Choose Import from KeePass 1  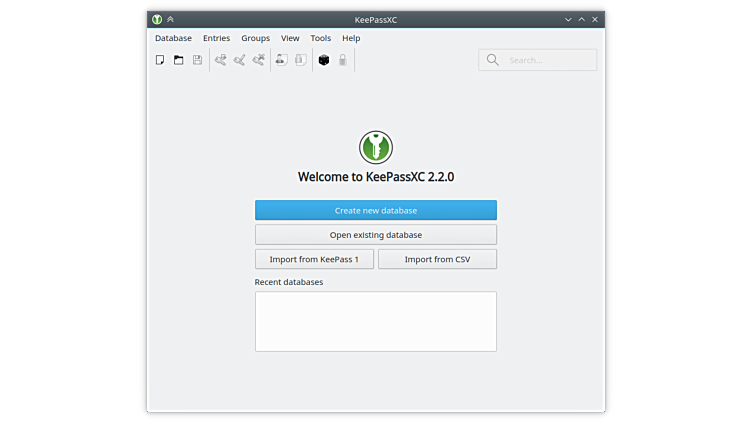pyautogui.click(x=314, y=259)
